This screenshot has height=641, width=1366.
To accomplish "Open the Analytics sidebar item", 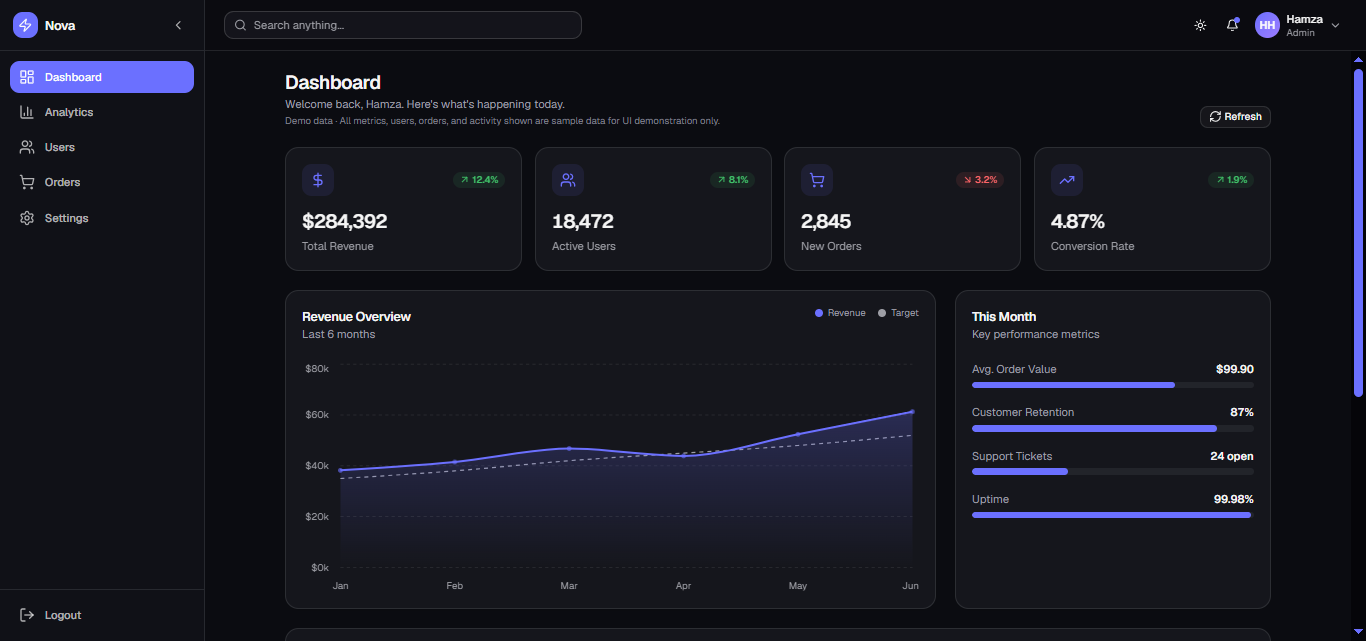I will (102, 112).
